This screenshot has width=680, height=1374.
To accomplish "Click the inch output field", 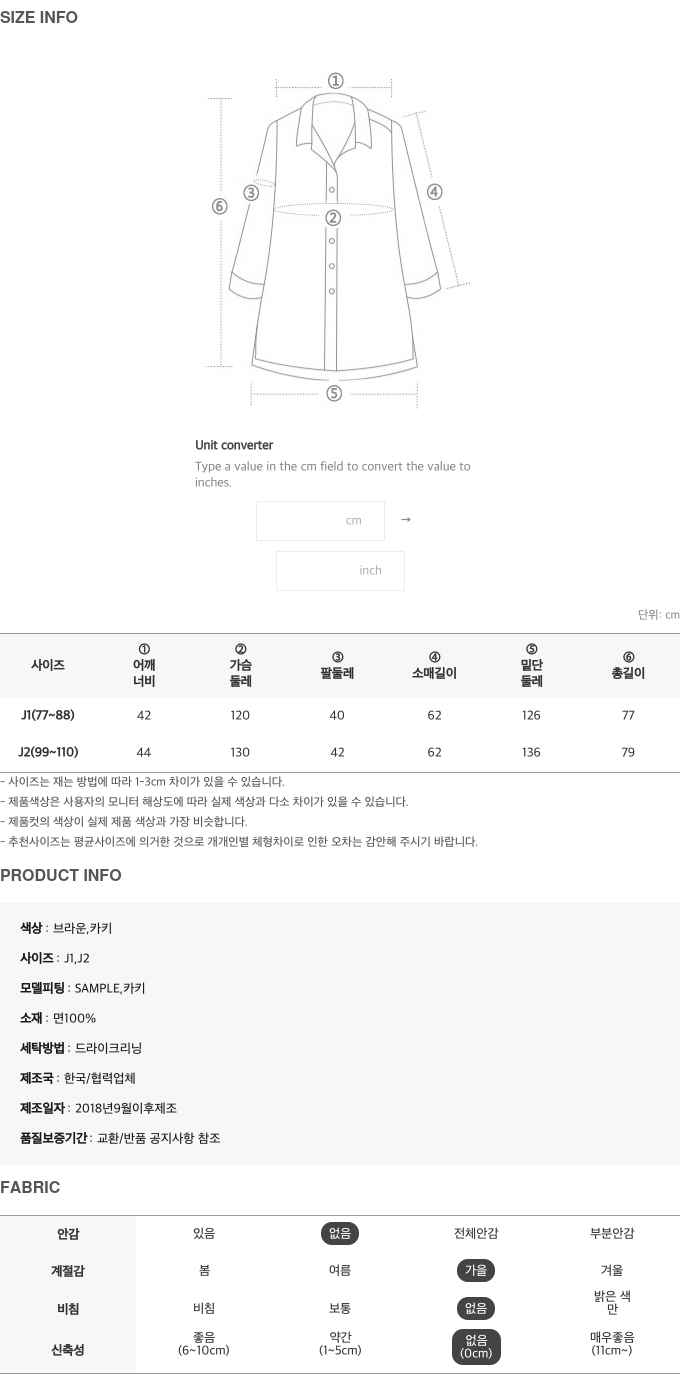I will click(x=340, y=571).
